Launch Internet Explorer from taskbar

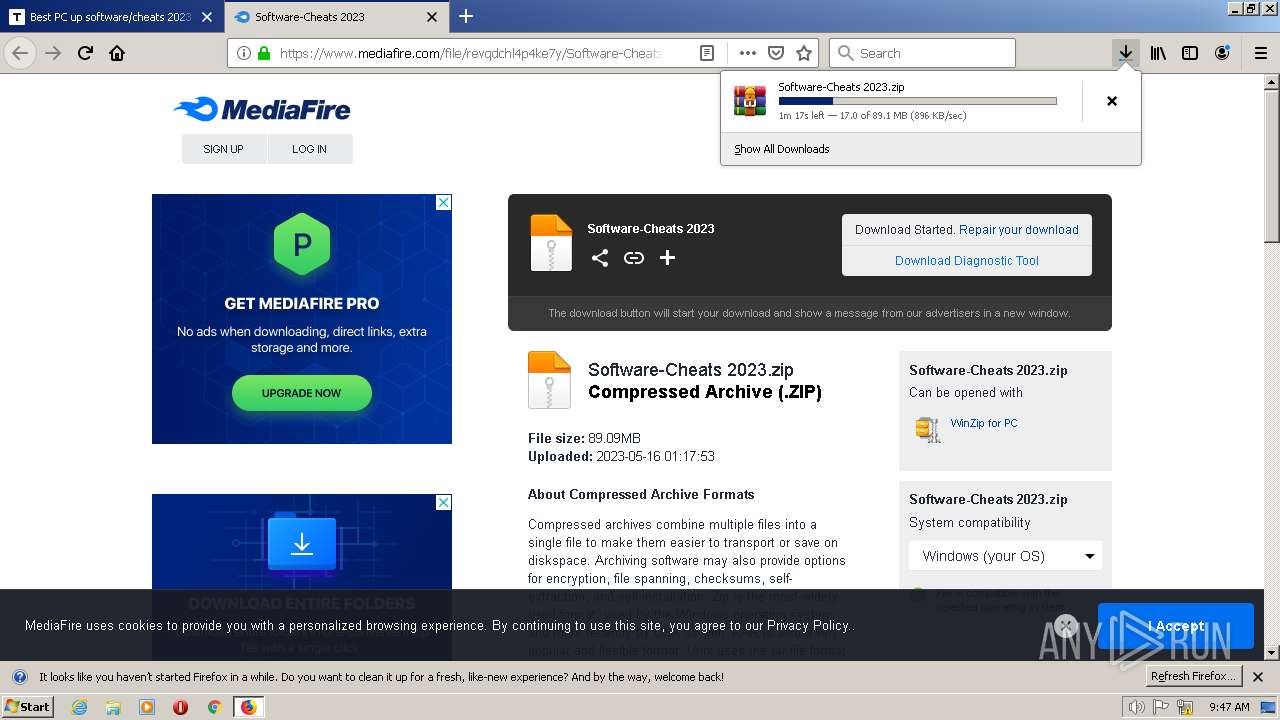pyautogui.click(x=79, y=707)
